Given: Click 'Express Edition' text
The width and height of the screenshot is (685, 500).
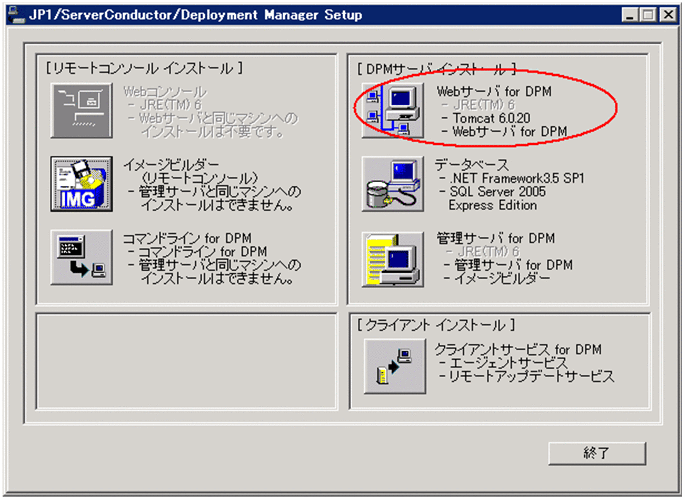Looking at the screenshot, I should coord(493,205).
